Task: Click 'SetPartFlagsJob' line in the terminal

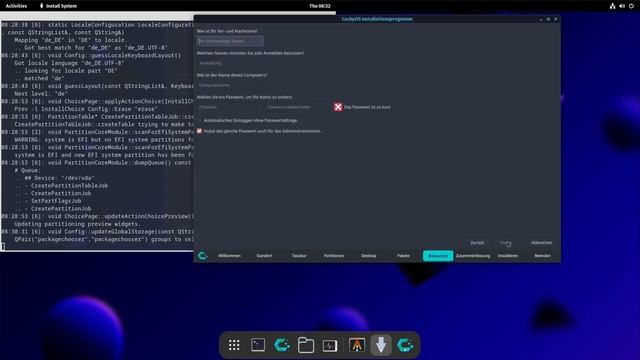Action: (x=56, y=201)
